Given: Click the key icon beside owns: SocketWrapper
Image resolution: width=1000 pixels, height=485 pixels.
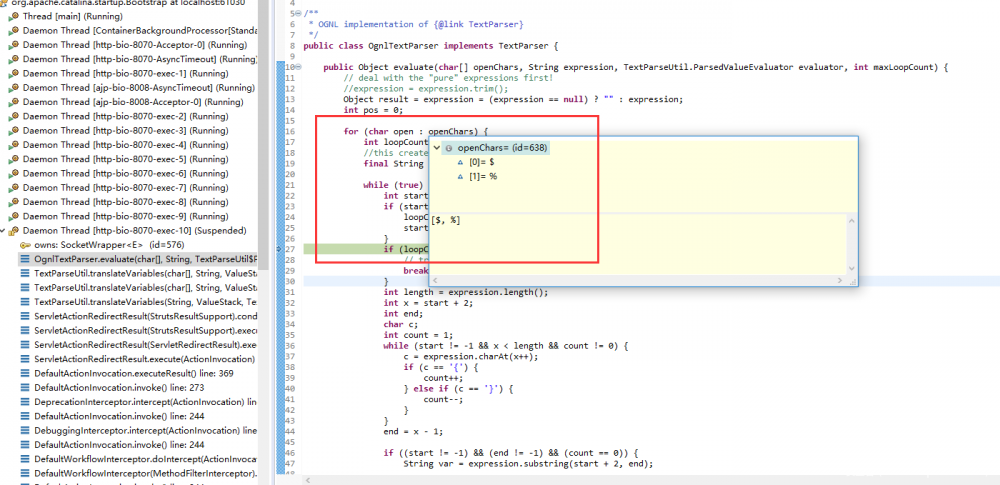Looking at the screenshot, I should click(x=26, y=245).
